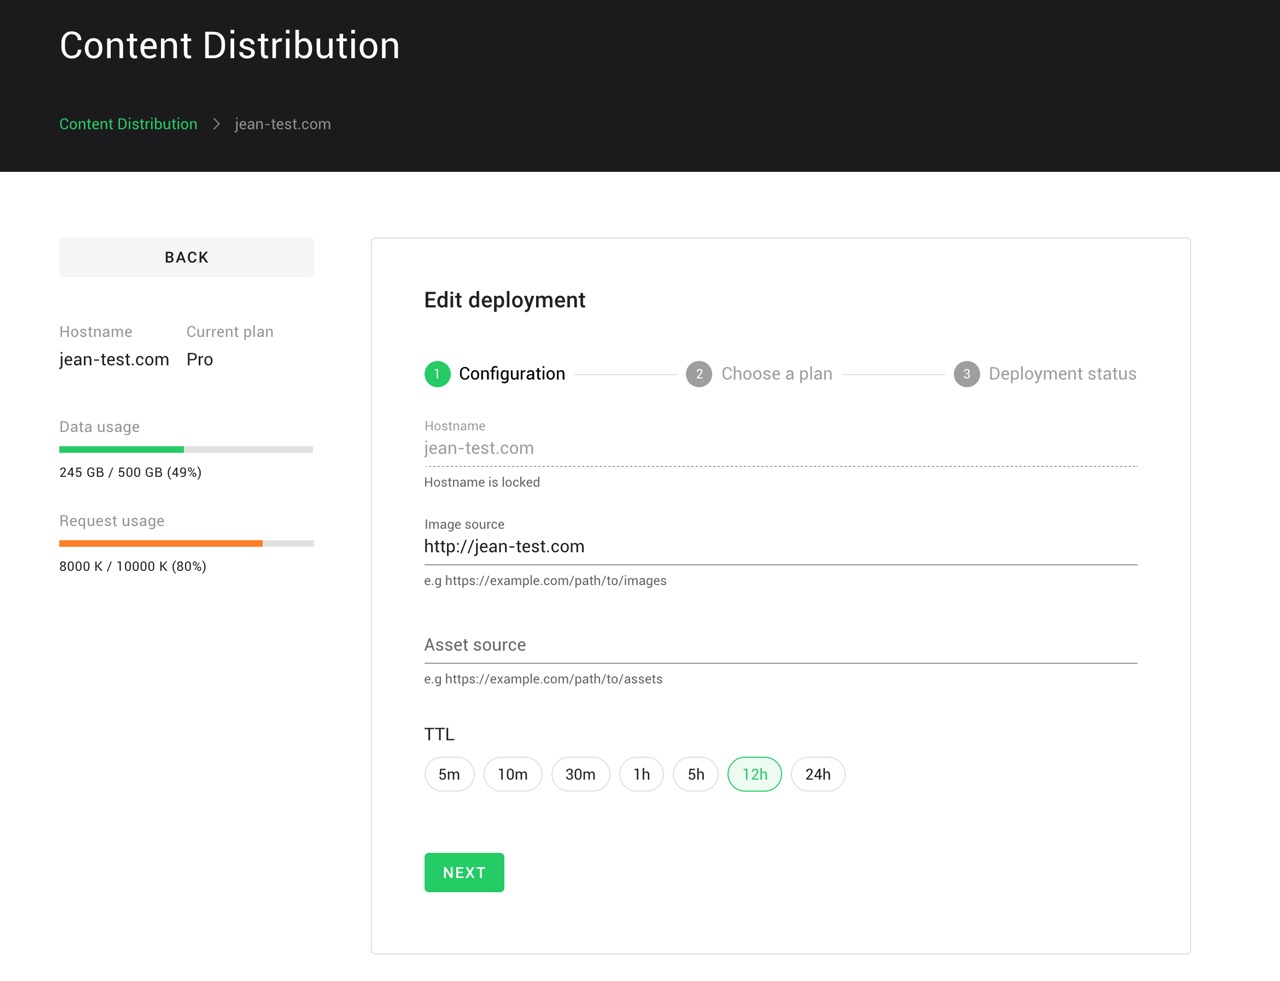The width and height of the screenshot is (1280, 981).
Task: Set TTL to 30m
Action: pyautogui.click(x=580, y=775)
